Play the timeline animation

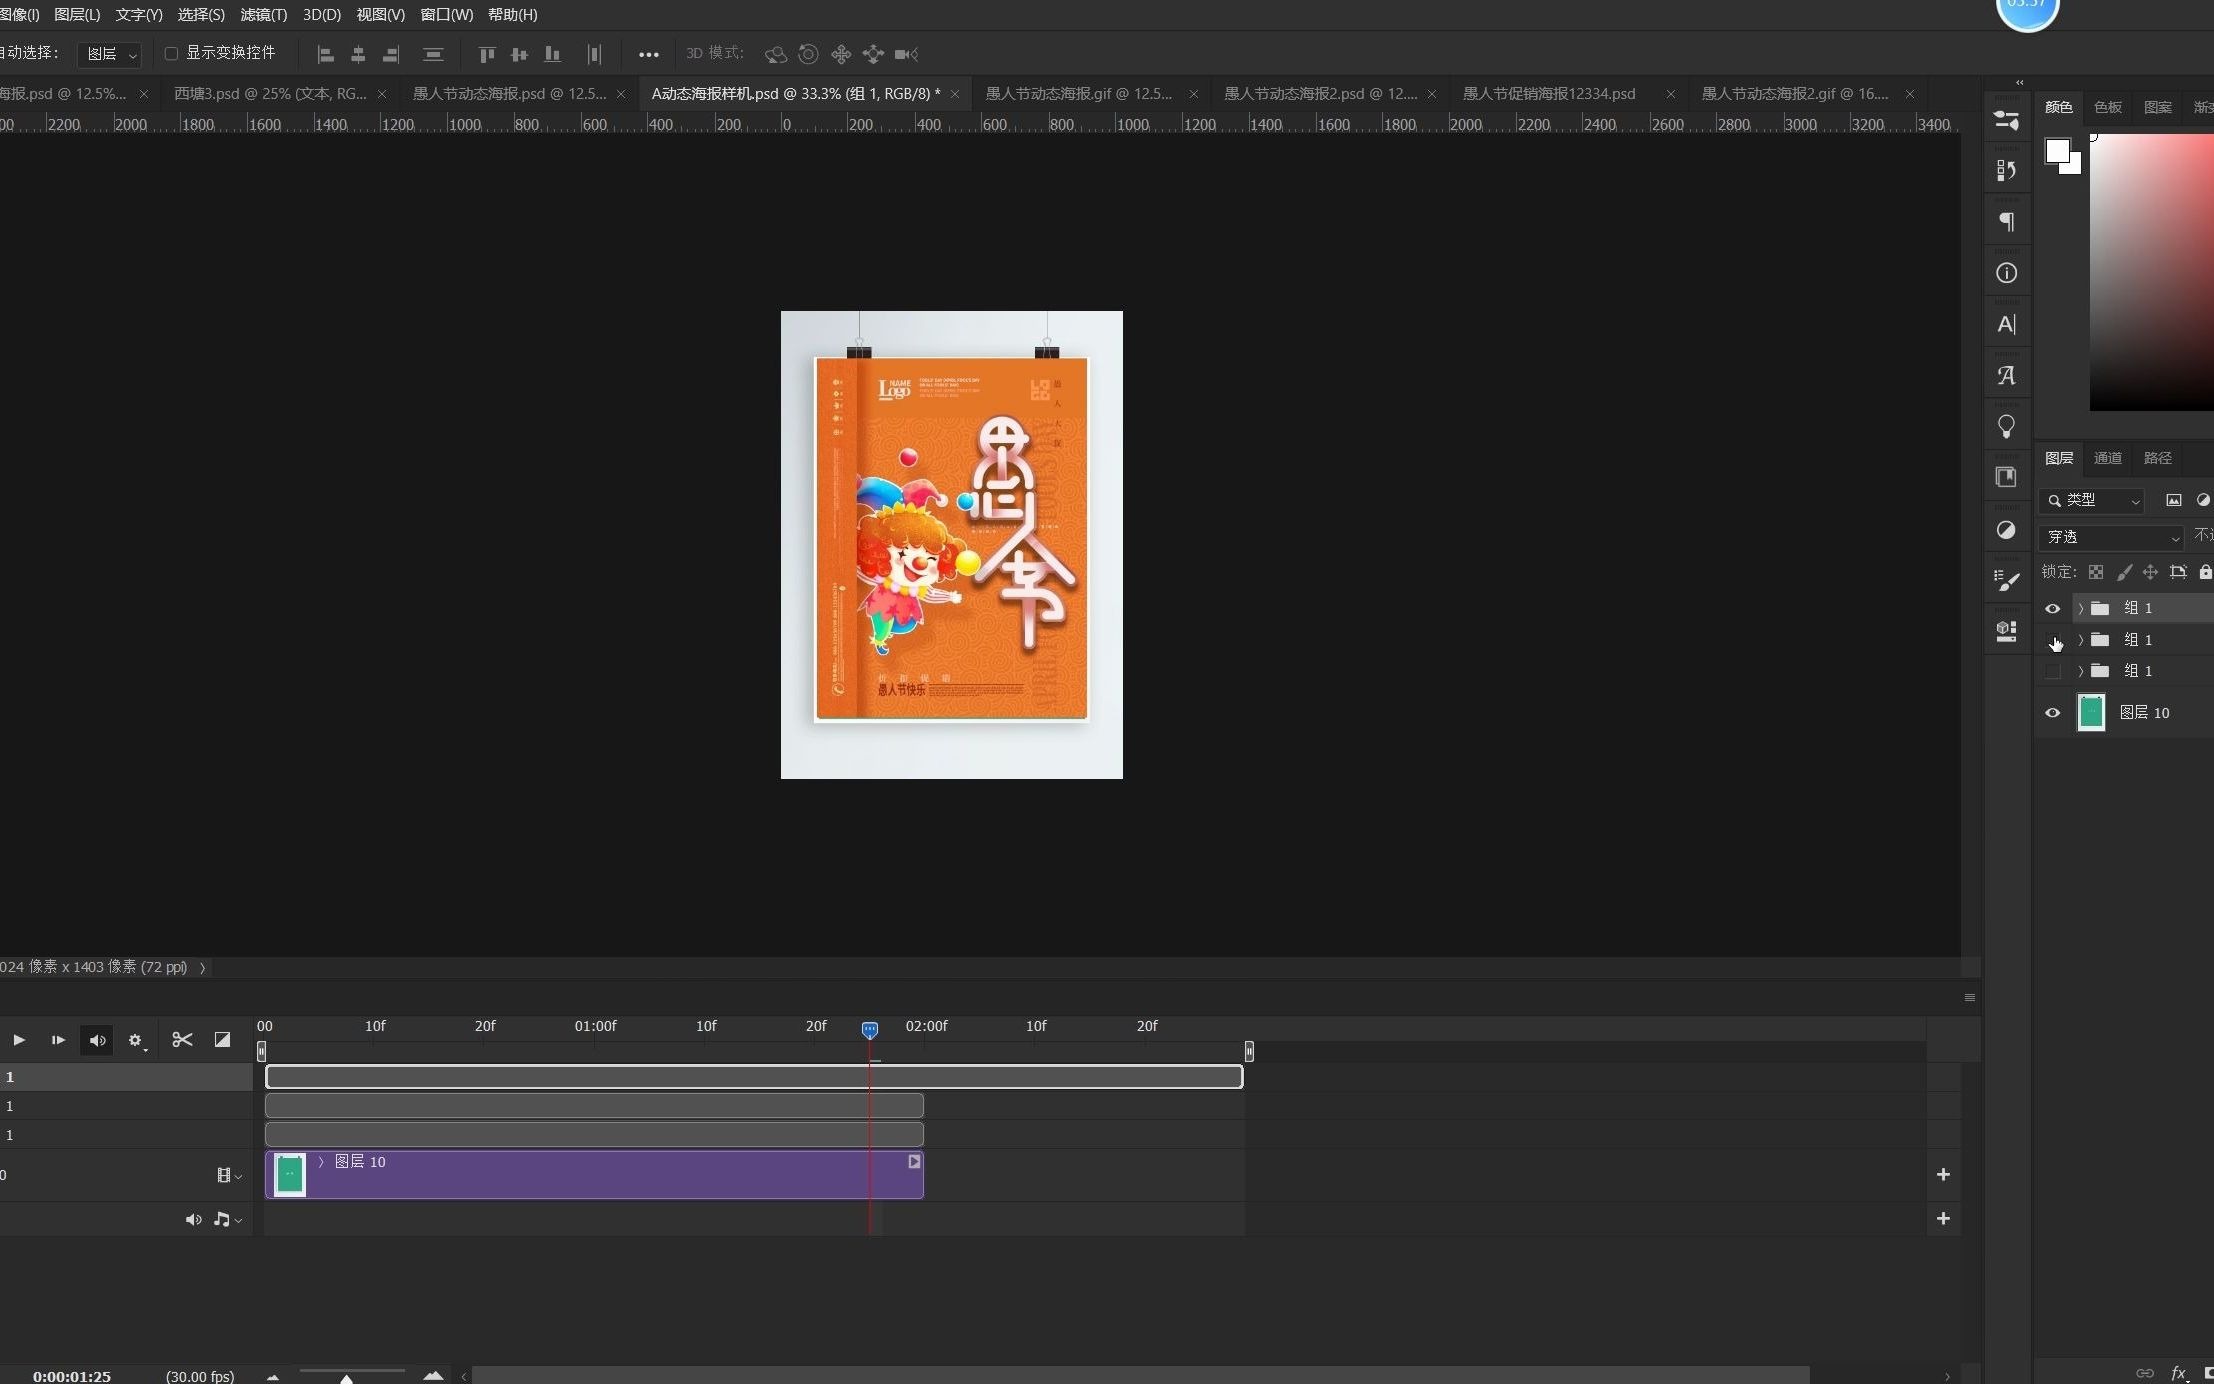(x=19, y=1040)
